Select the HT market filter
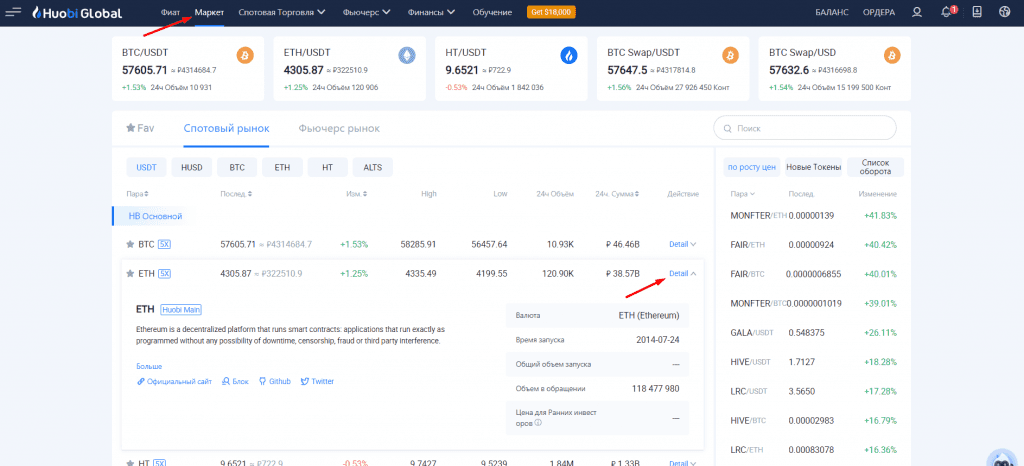The height and width of the screenshot is (466, 1024). click(x=327, y=167)
